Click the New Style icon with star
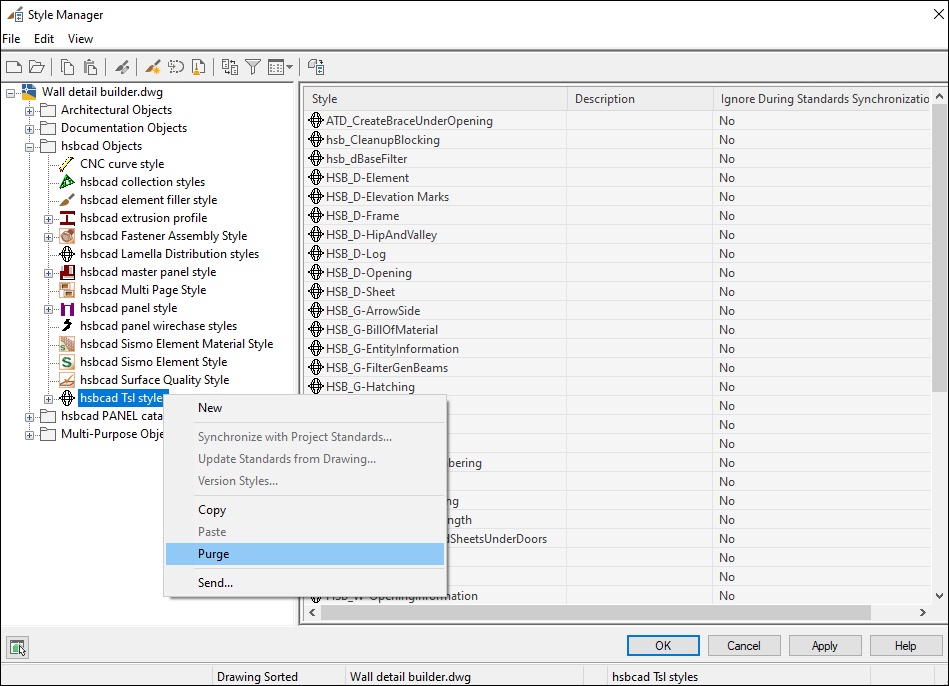 click(x=153, y=67)
